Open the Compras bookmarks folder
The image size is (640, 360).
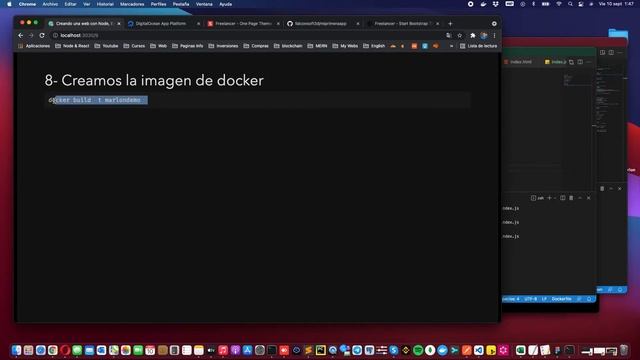point(256,46)
